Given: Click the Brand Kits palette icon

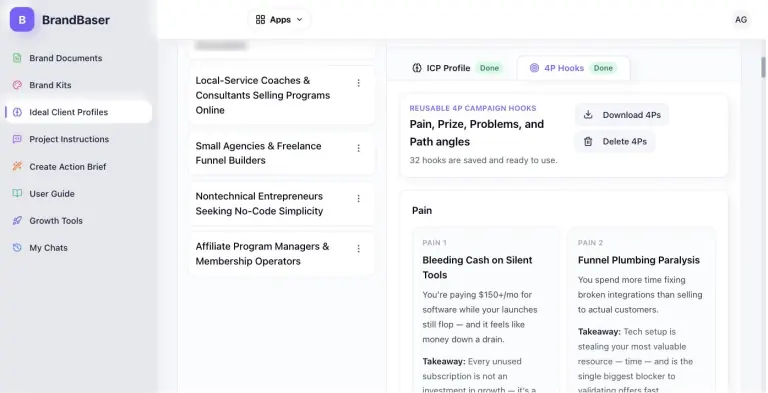Looking at the screenshot, I should (x=17, y=85).
